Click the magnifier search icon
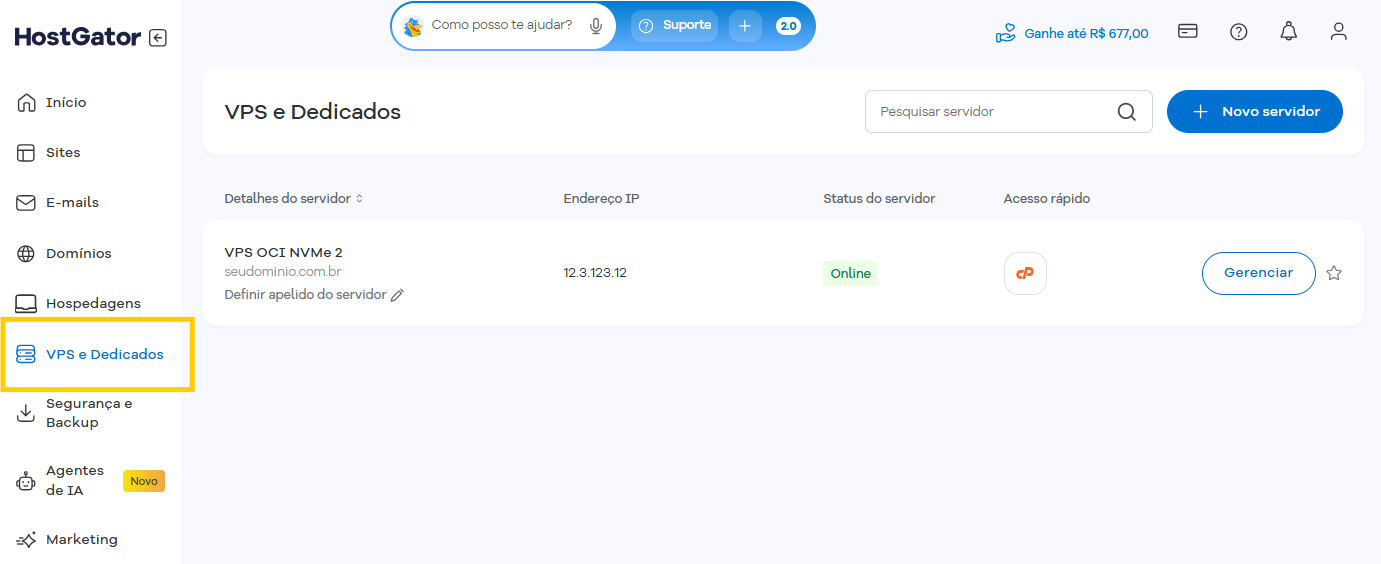 coord(1127,112)
